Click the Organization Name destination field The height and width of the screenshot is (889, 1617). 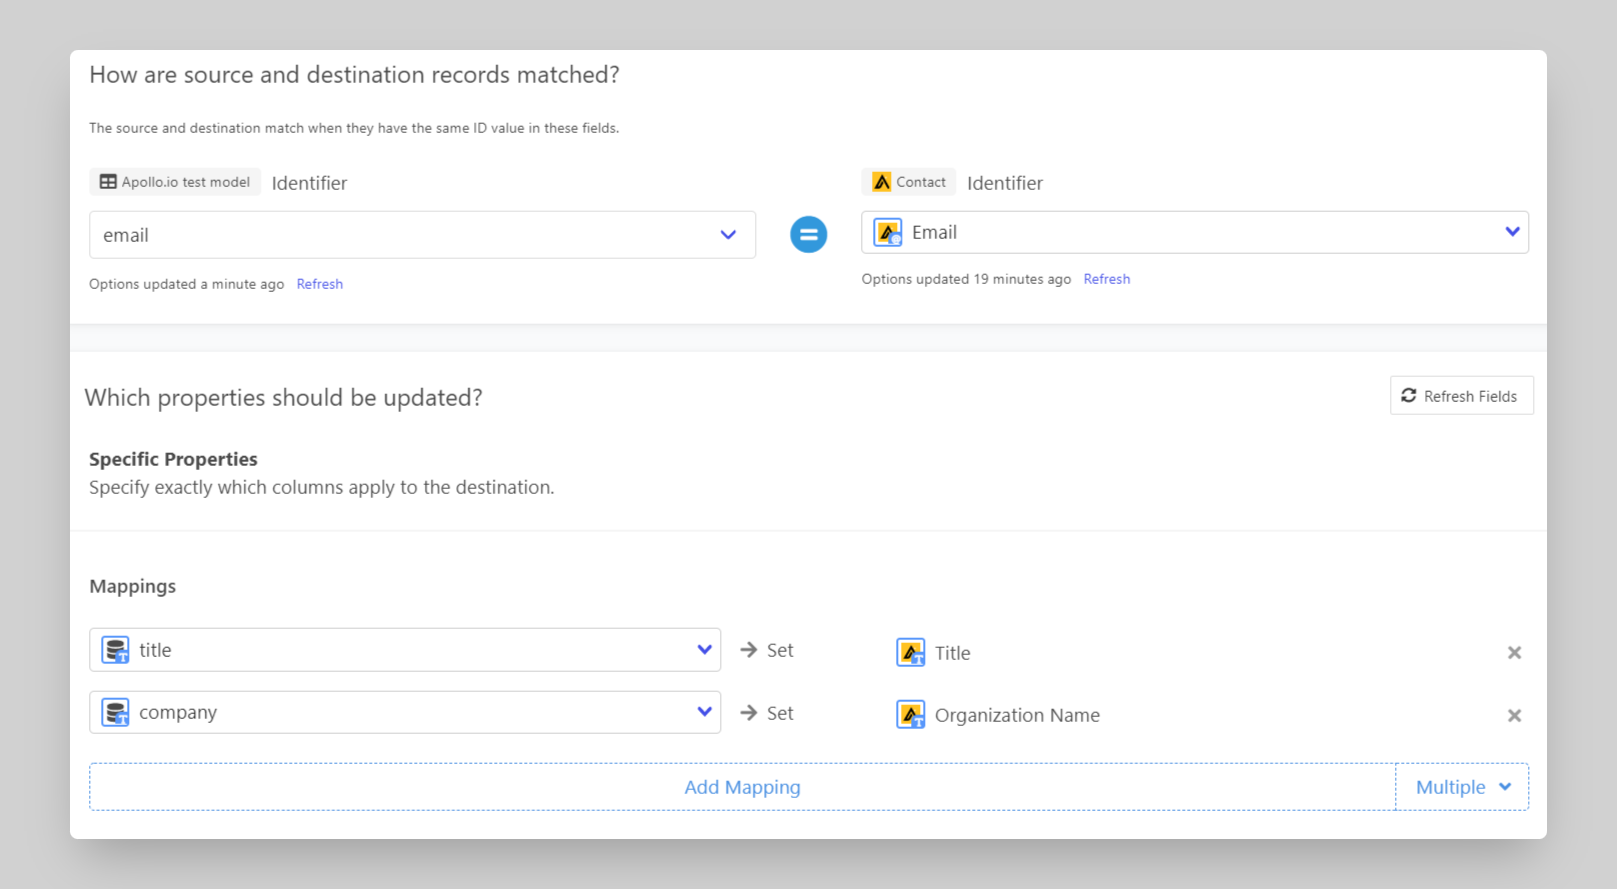(x=1016, y=715)
